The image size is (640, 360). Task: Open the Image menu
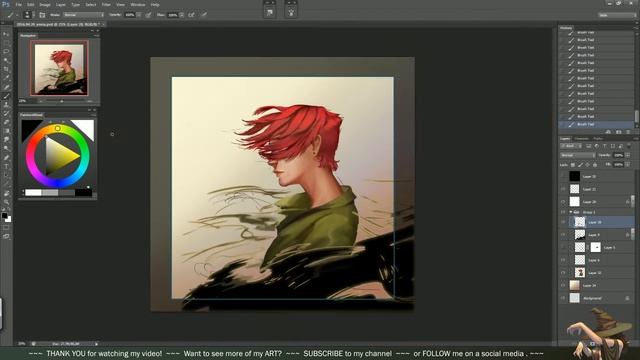(x=45, y=4)
